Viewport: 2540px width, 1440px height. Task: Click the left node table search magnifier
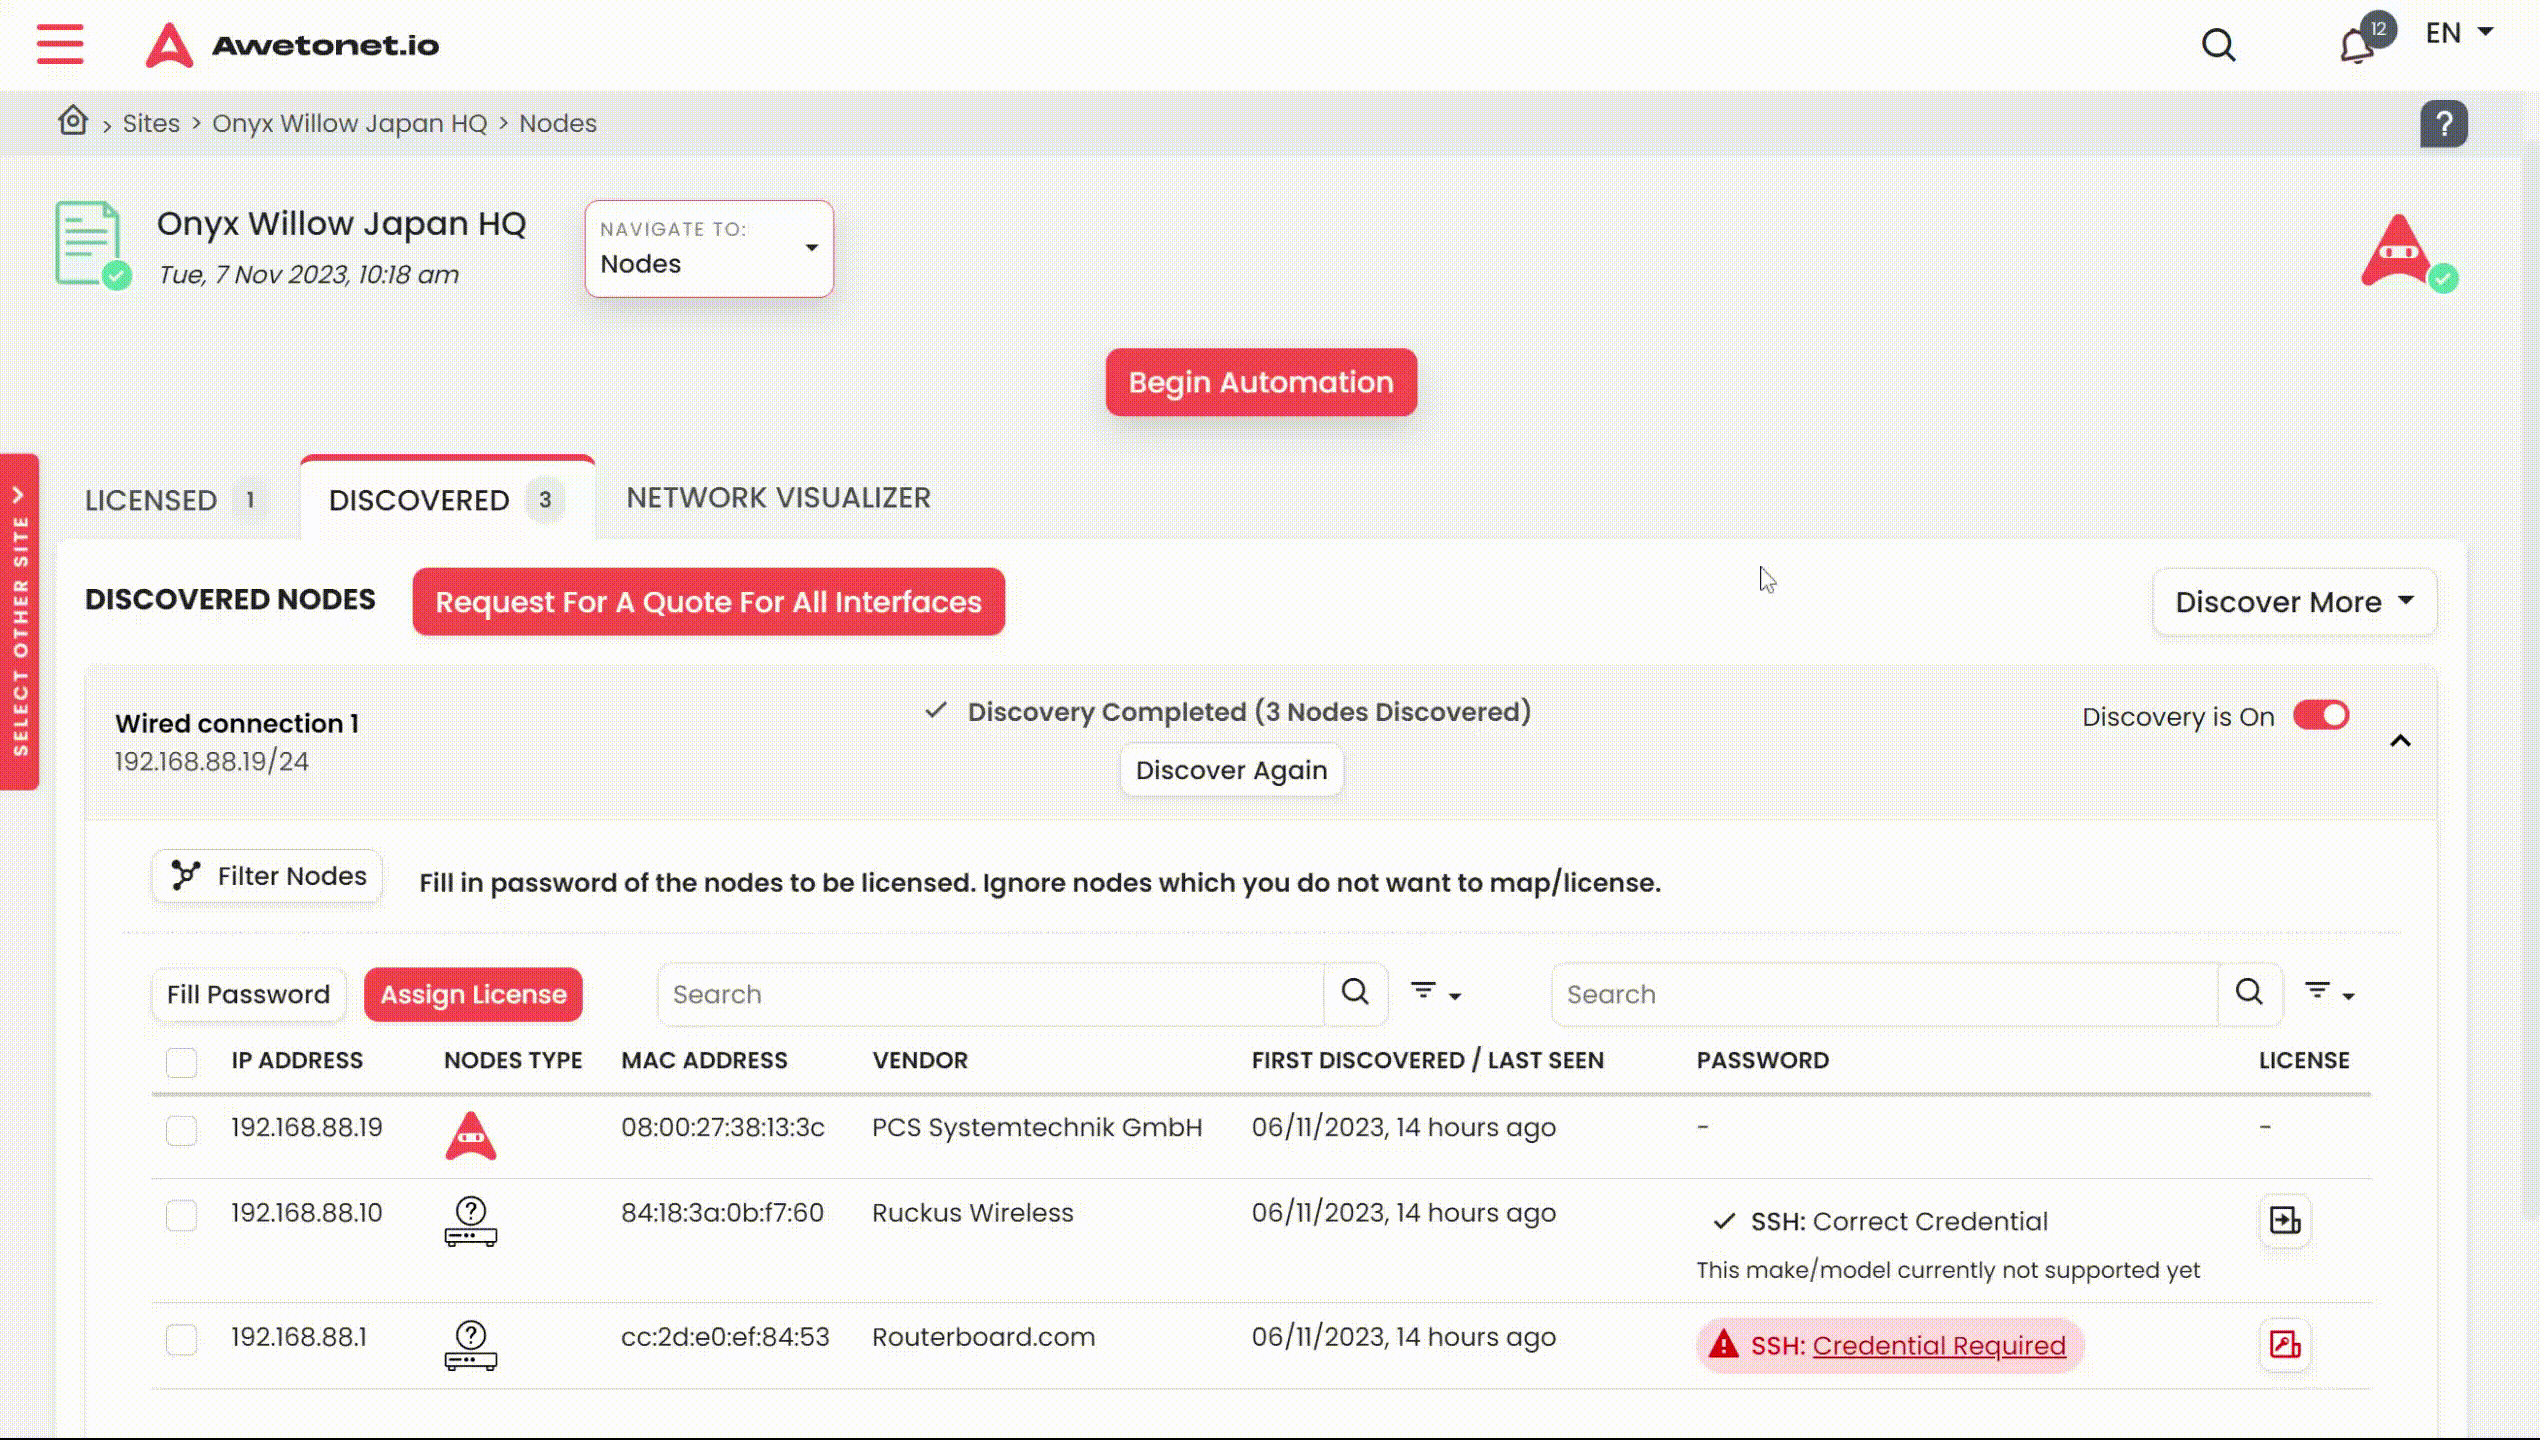[1355, 993]
